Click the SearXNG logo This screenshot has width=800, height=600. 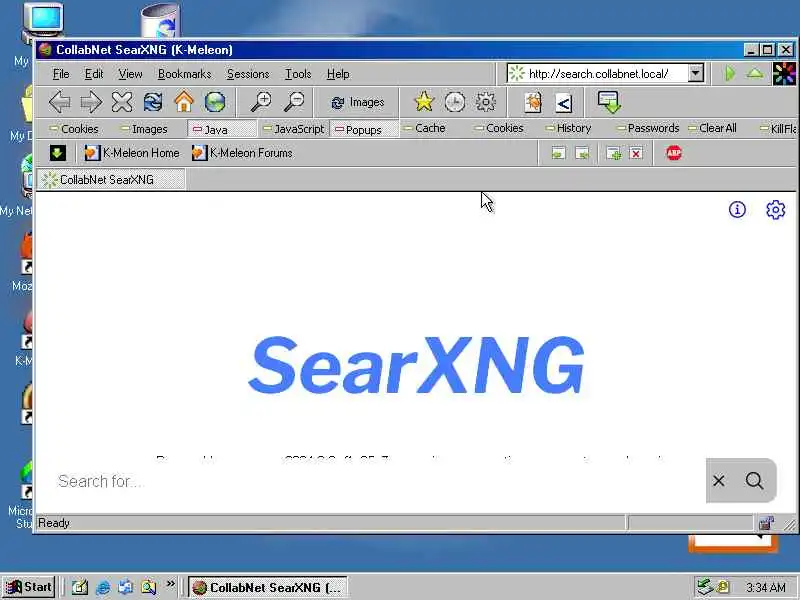[416, 365]
